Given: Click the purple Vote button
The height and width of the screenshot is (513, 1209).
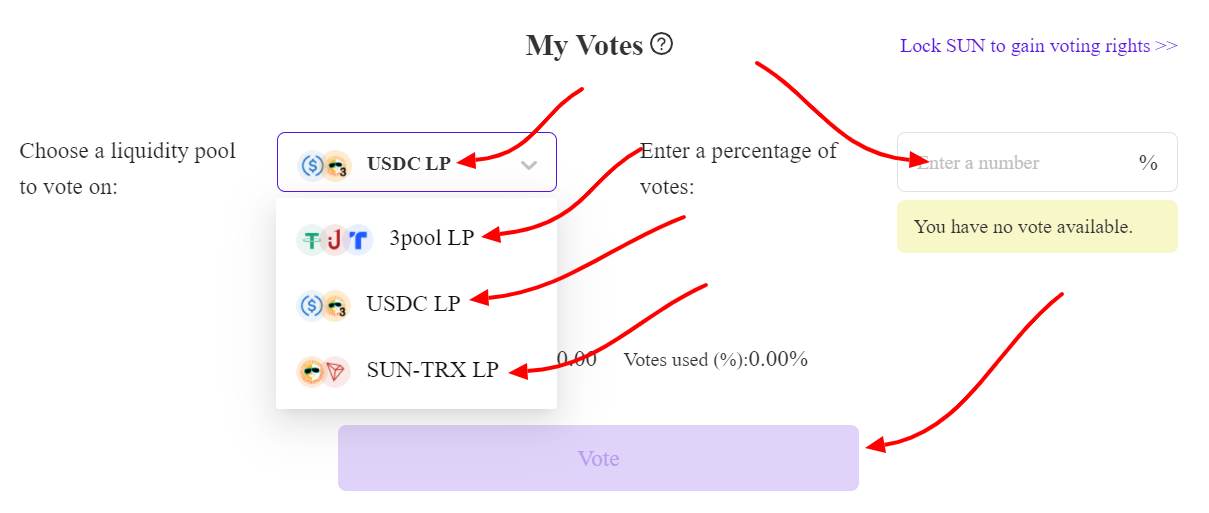Looking at the screenshot, I should 598,458.
